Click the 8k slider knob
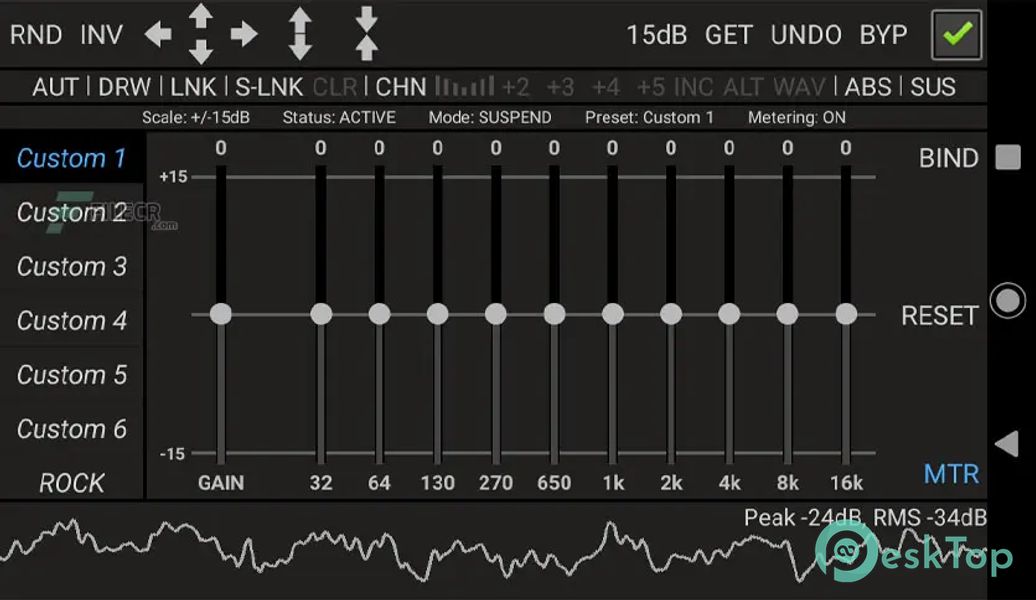 [788, 314]
